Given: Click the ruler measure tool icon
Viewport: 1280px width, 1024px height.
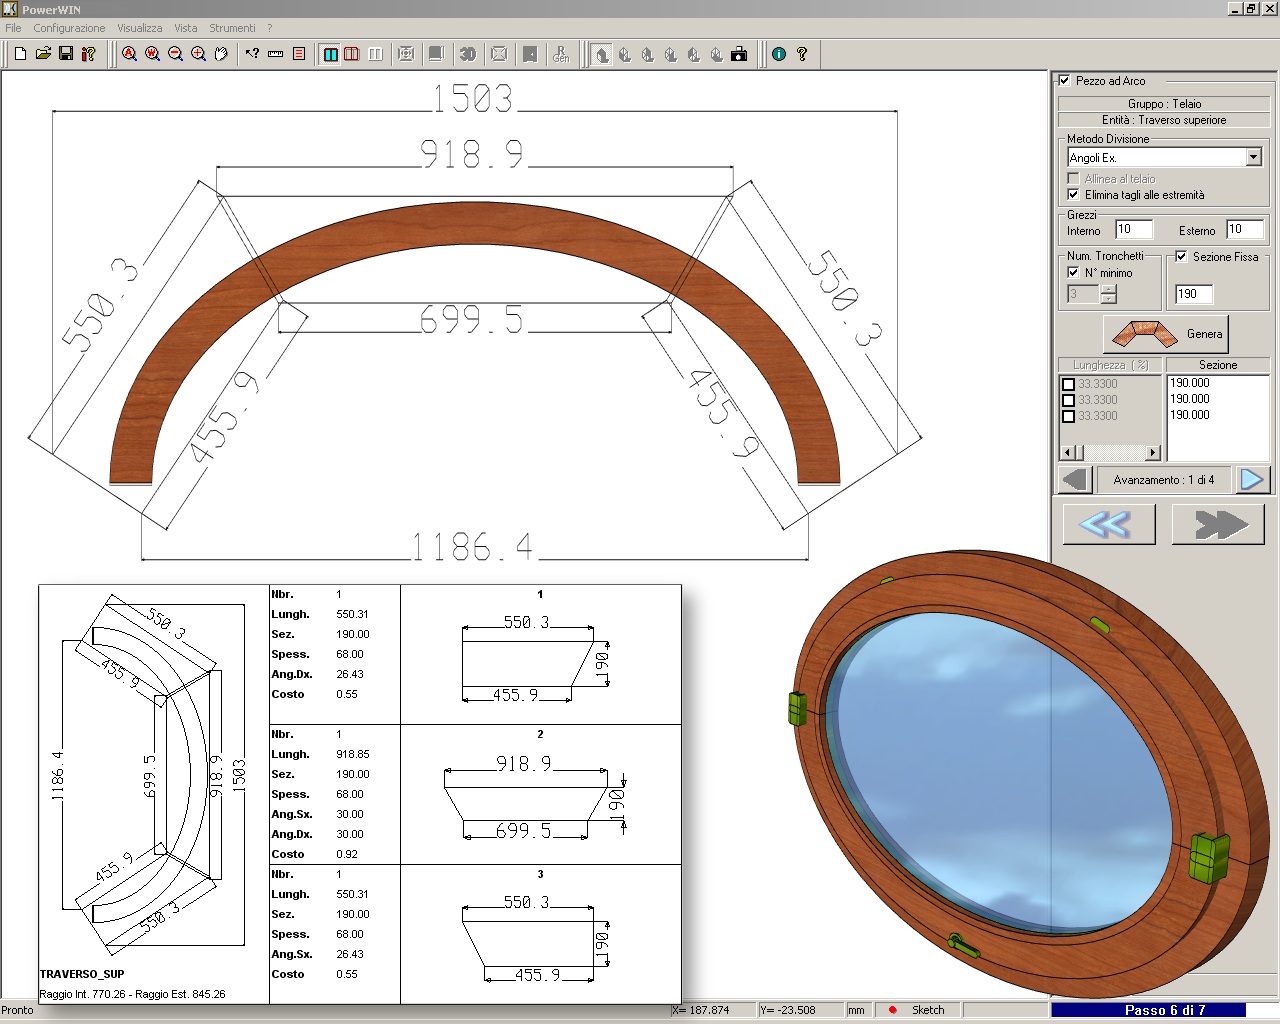Looking at the screenshot, I should tap(275, 54).
